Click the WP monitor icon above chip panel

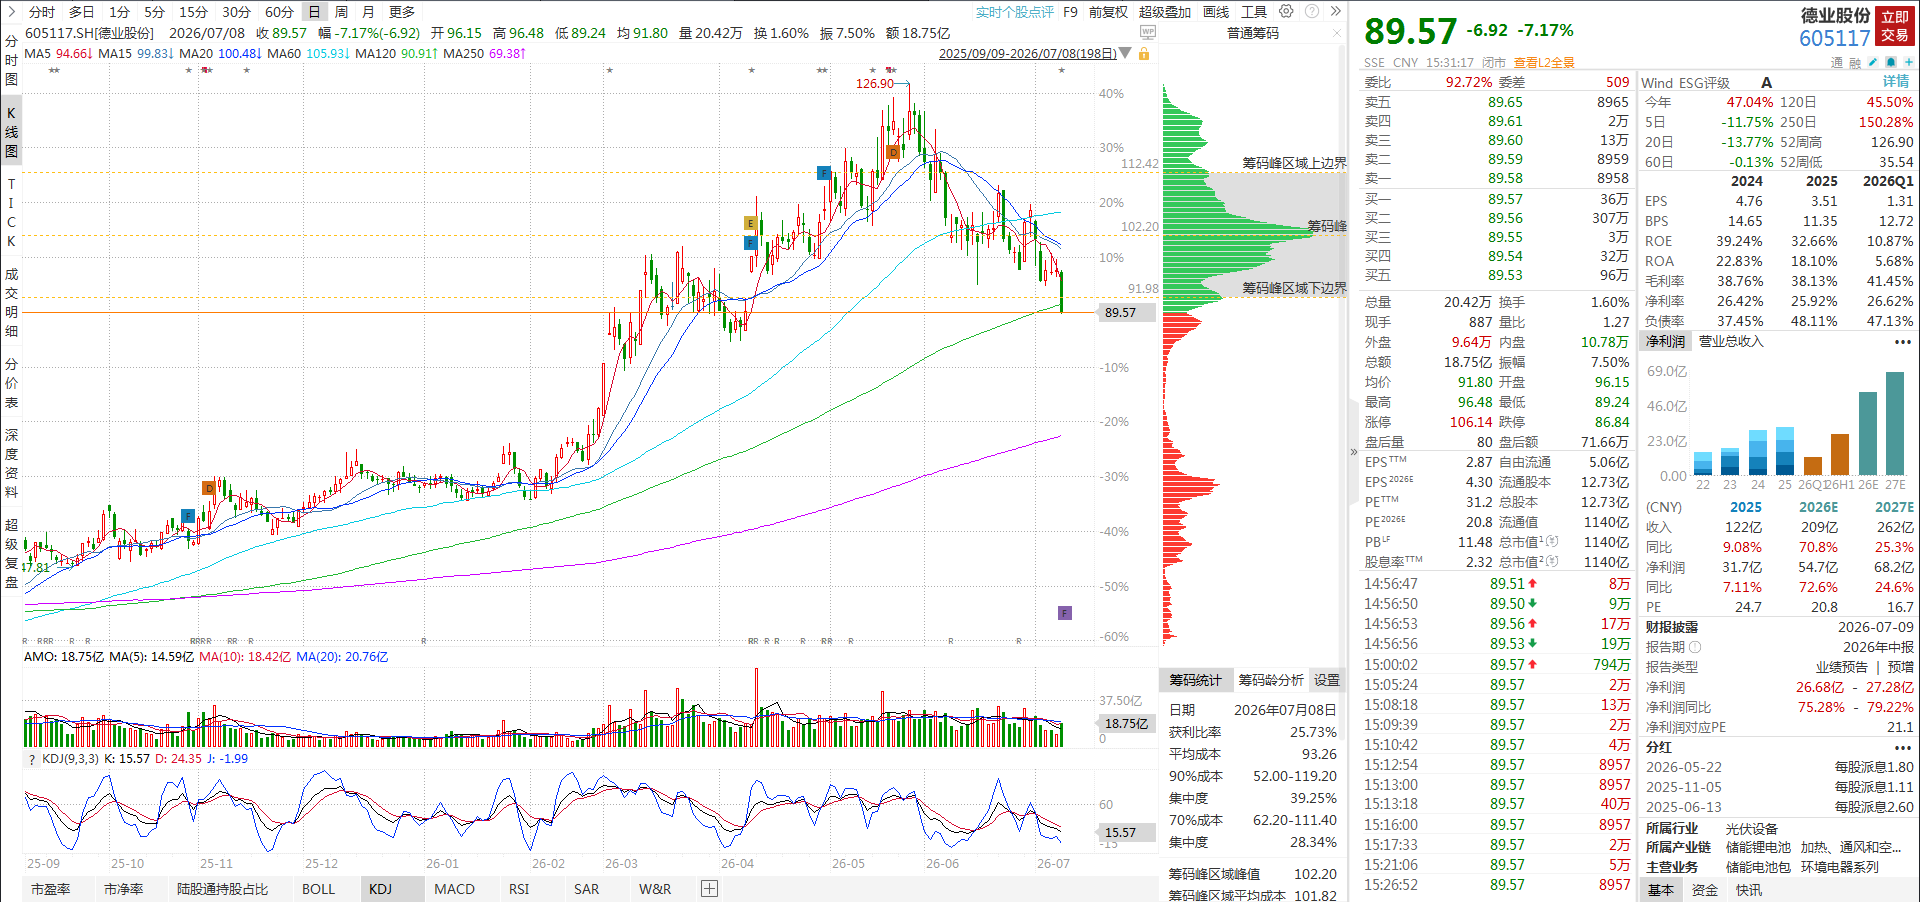(1148, 32)
